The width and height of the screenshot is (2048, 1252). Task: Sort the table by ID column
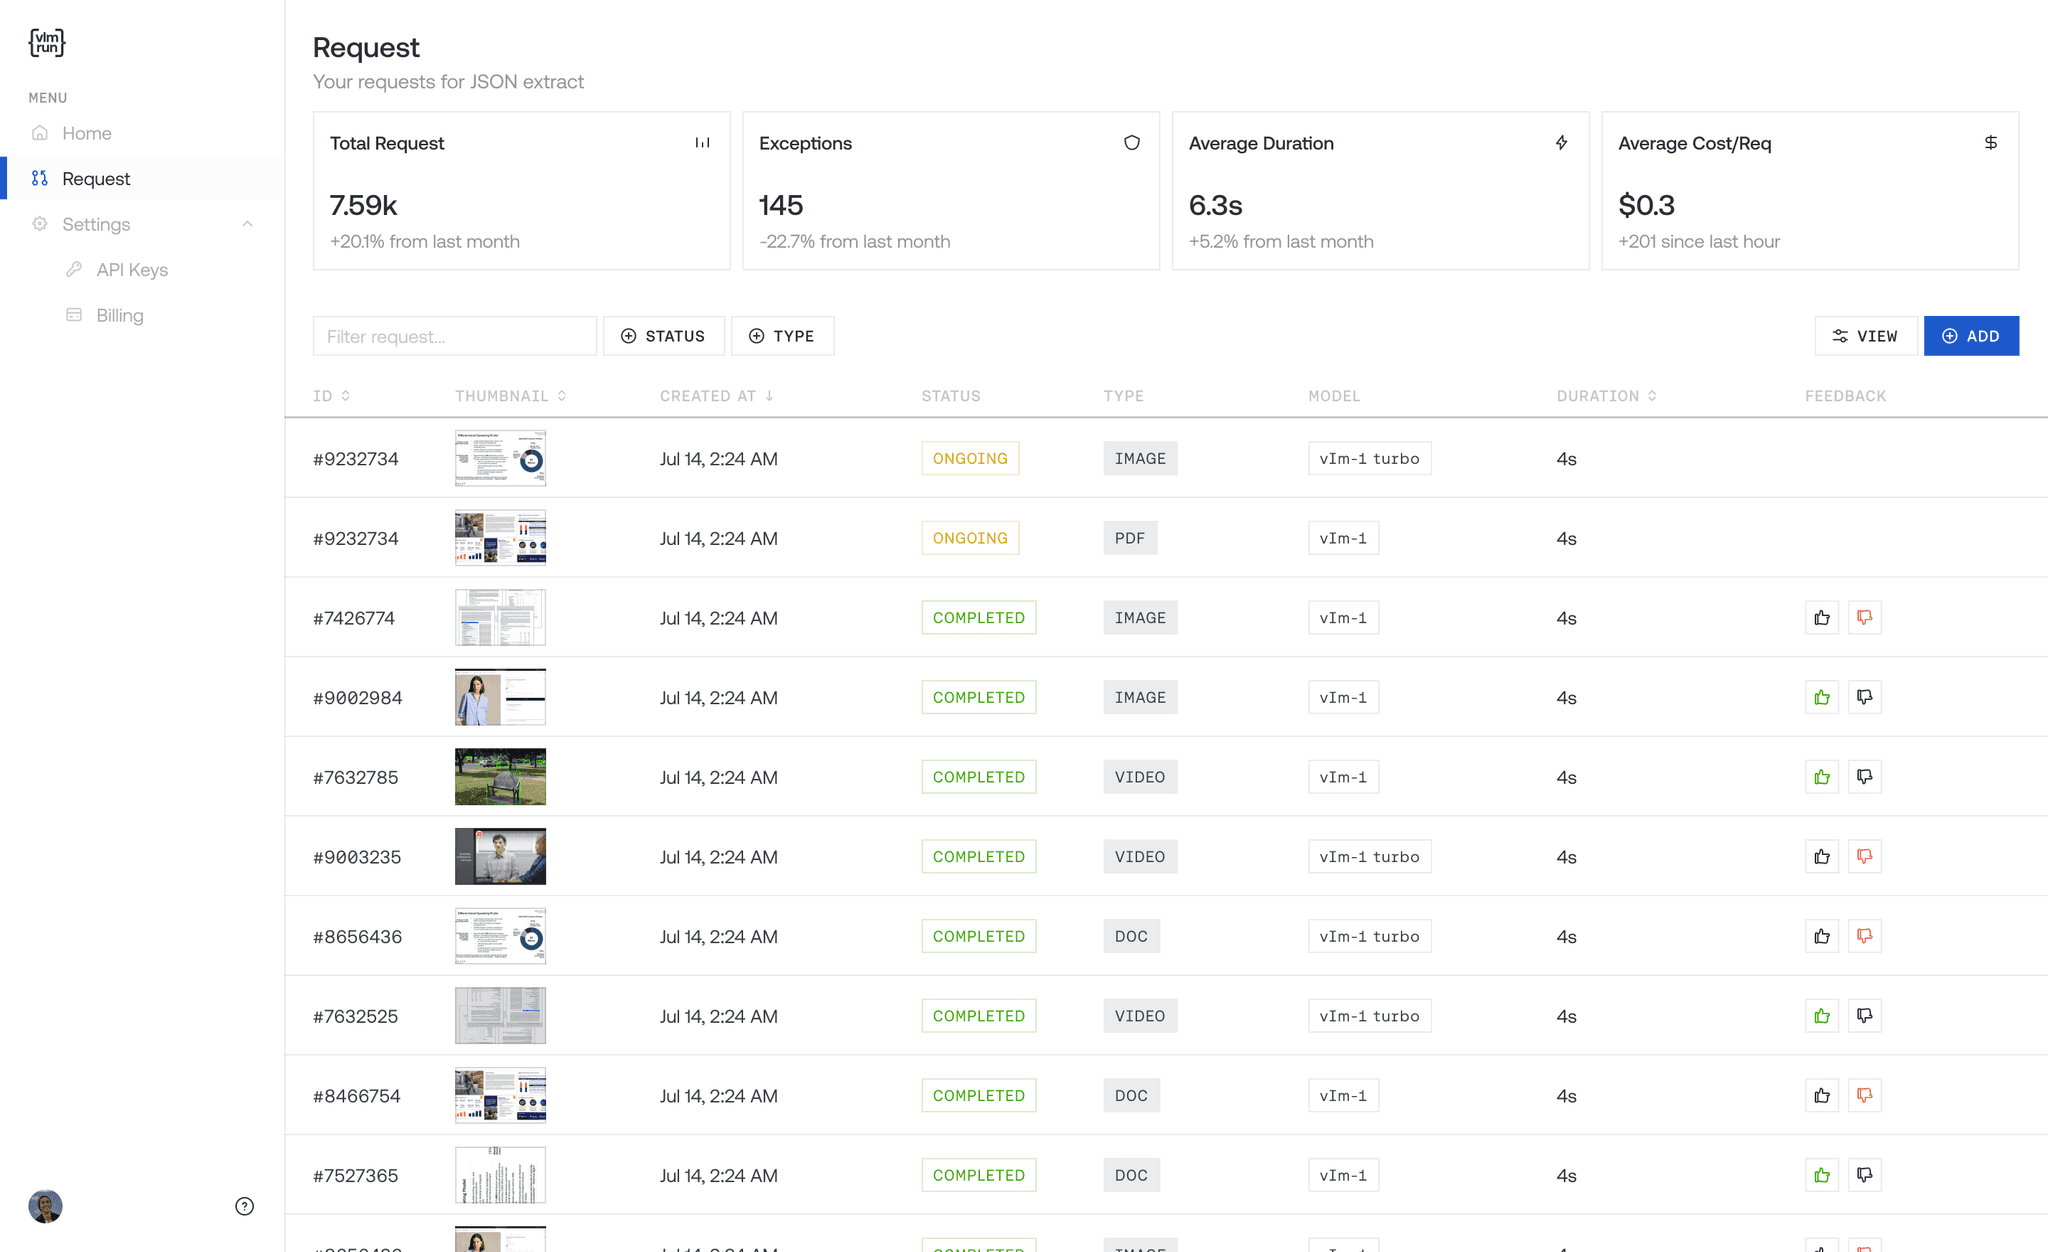pos(345,395)
